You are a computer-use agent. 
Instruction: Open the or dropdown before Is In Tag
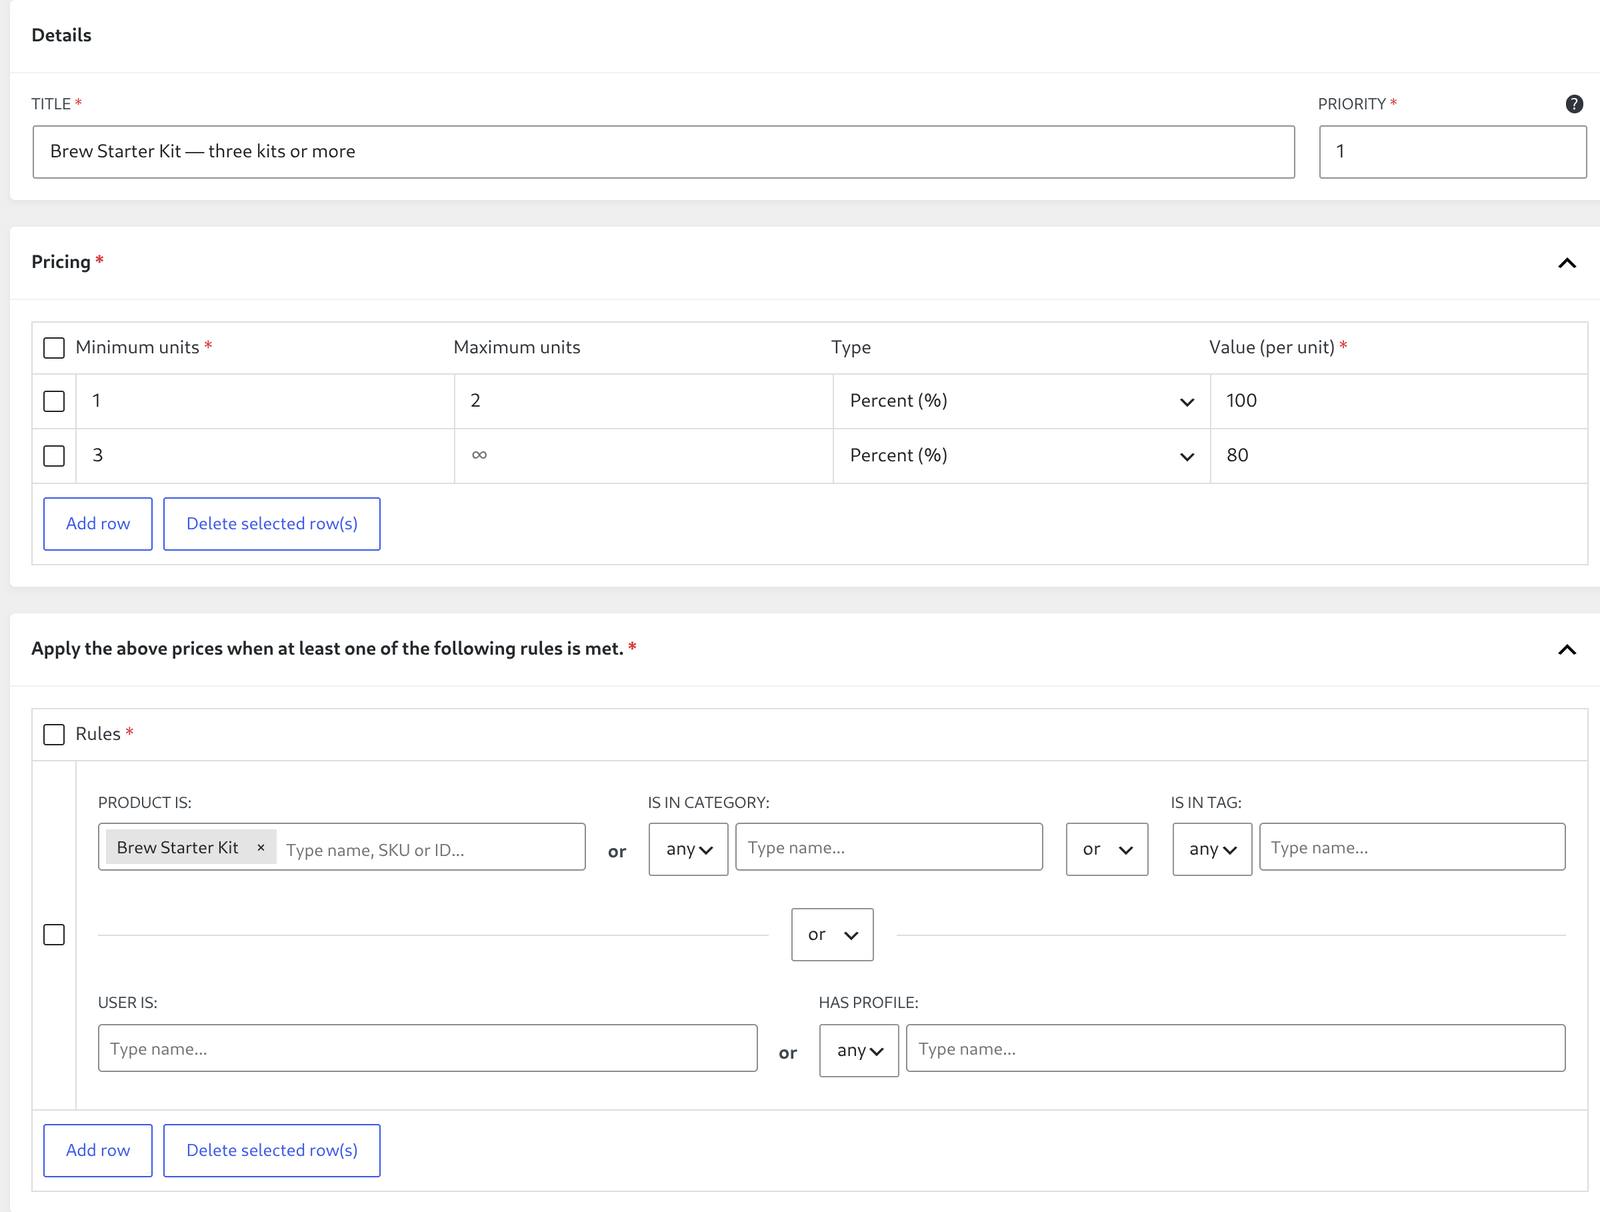coord(1107,849)
